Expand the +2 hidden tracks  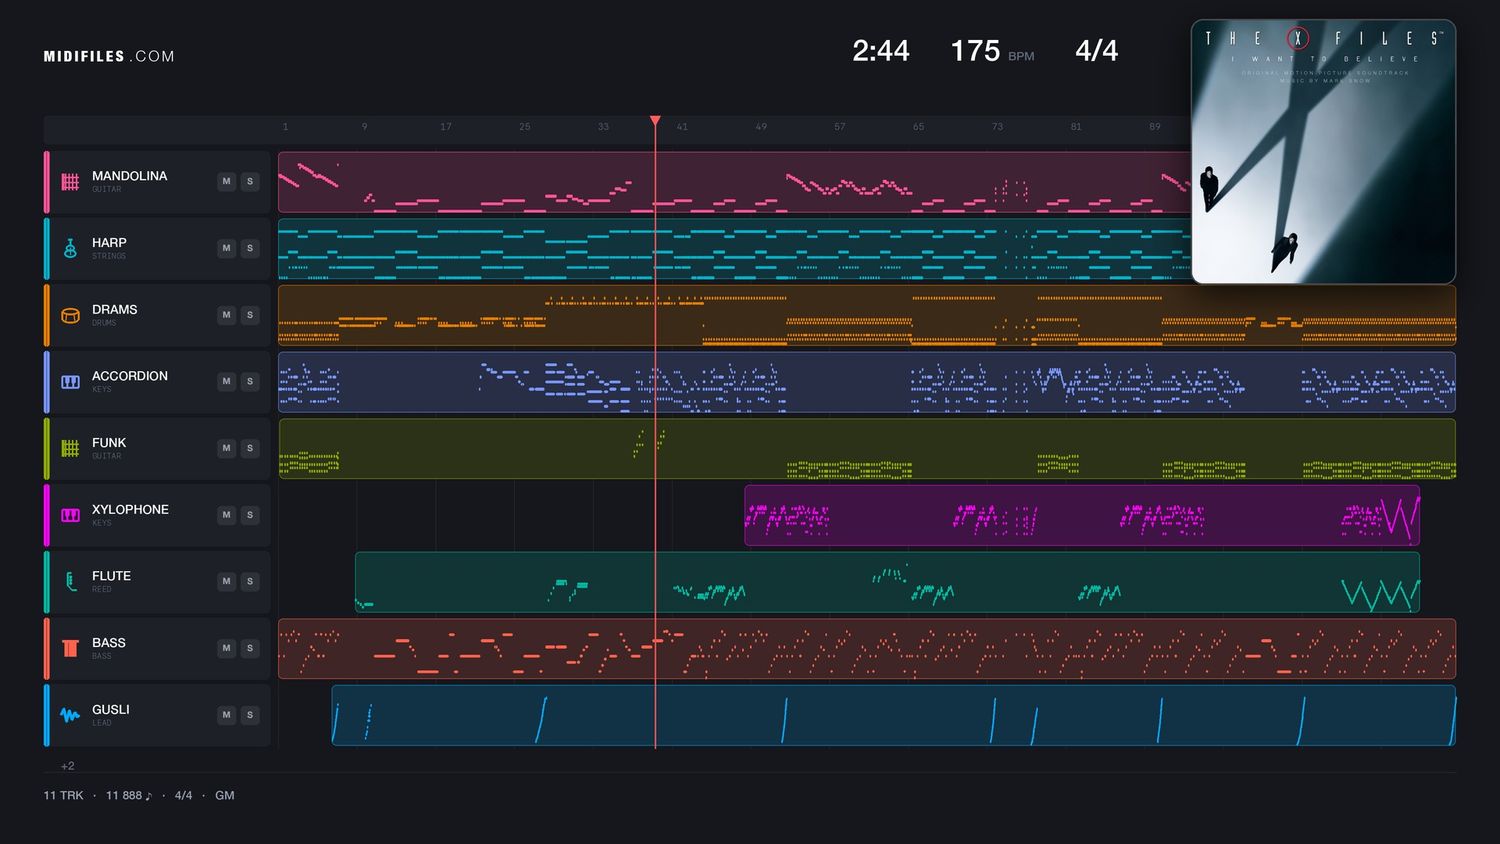68,766
